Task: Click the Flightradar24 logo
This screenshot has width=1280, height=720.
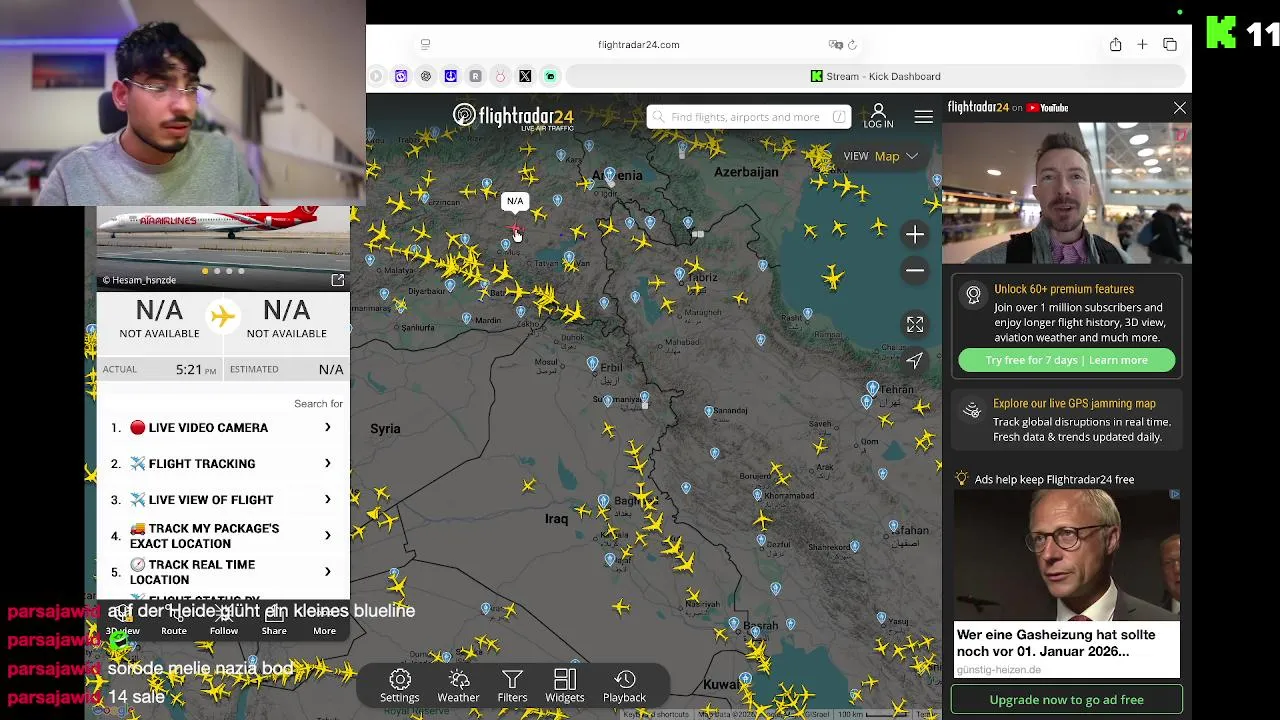Action: click(x=513, y=117)
